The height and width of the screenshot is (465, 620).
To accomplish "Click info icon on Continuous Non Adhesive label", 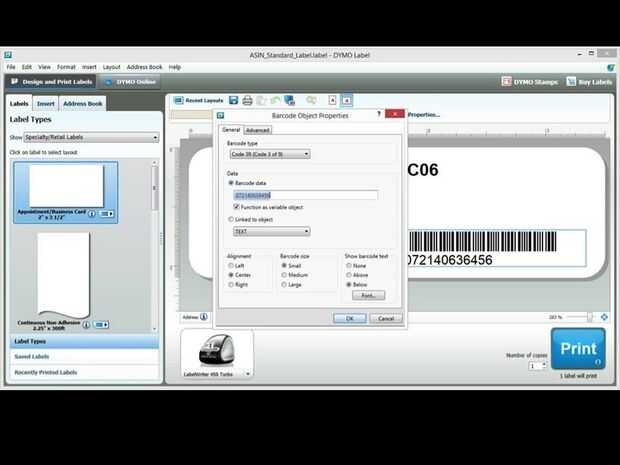I will (86, 325).
